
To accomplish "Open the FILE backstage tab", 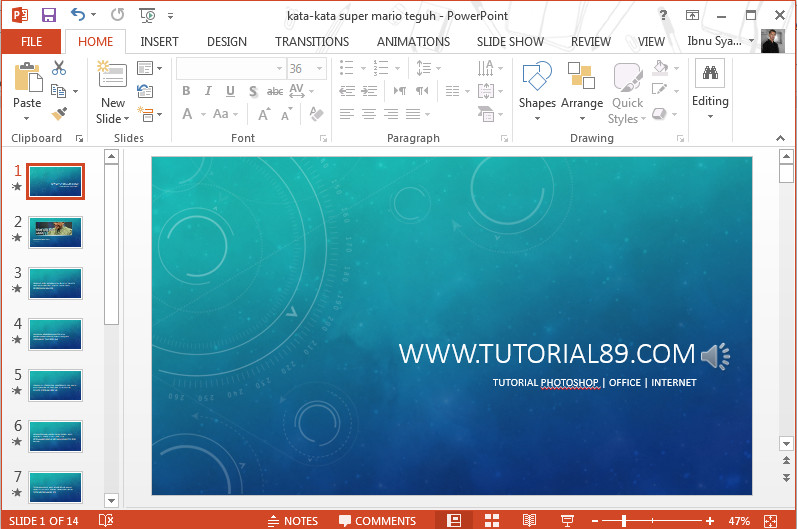I will (32, 42).
